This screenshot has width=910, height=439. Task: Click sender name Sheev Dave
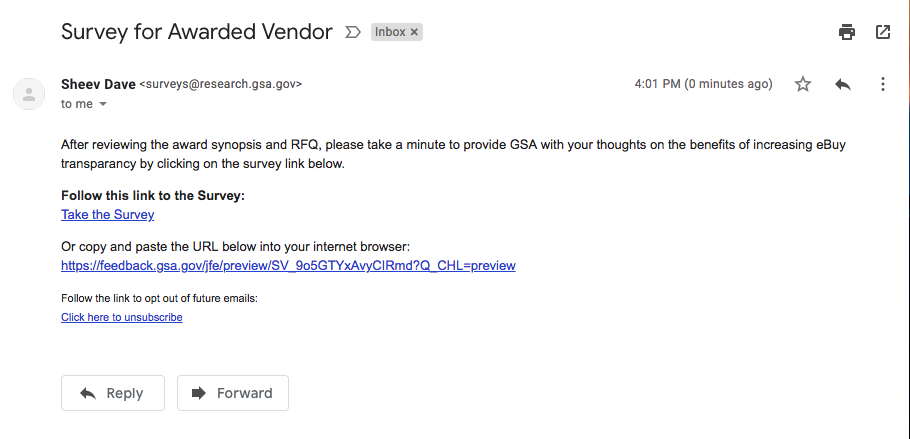(98, 84)
